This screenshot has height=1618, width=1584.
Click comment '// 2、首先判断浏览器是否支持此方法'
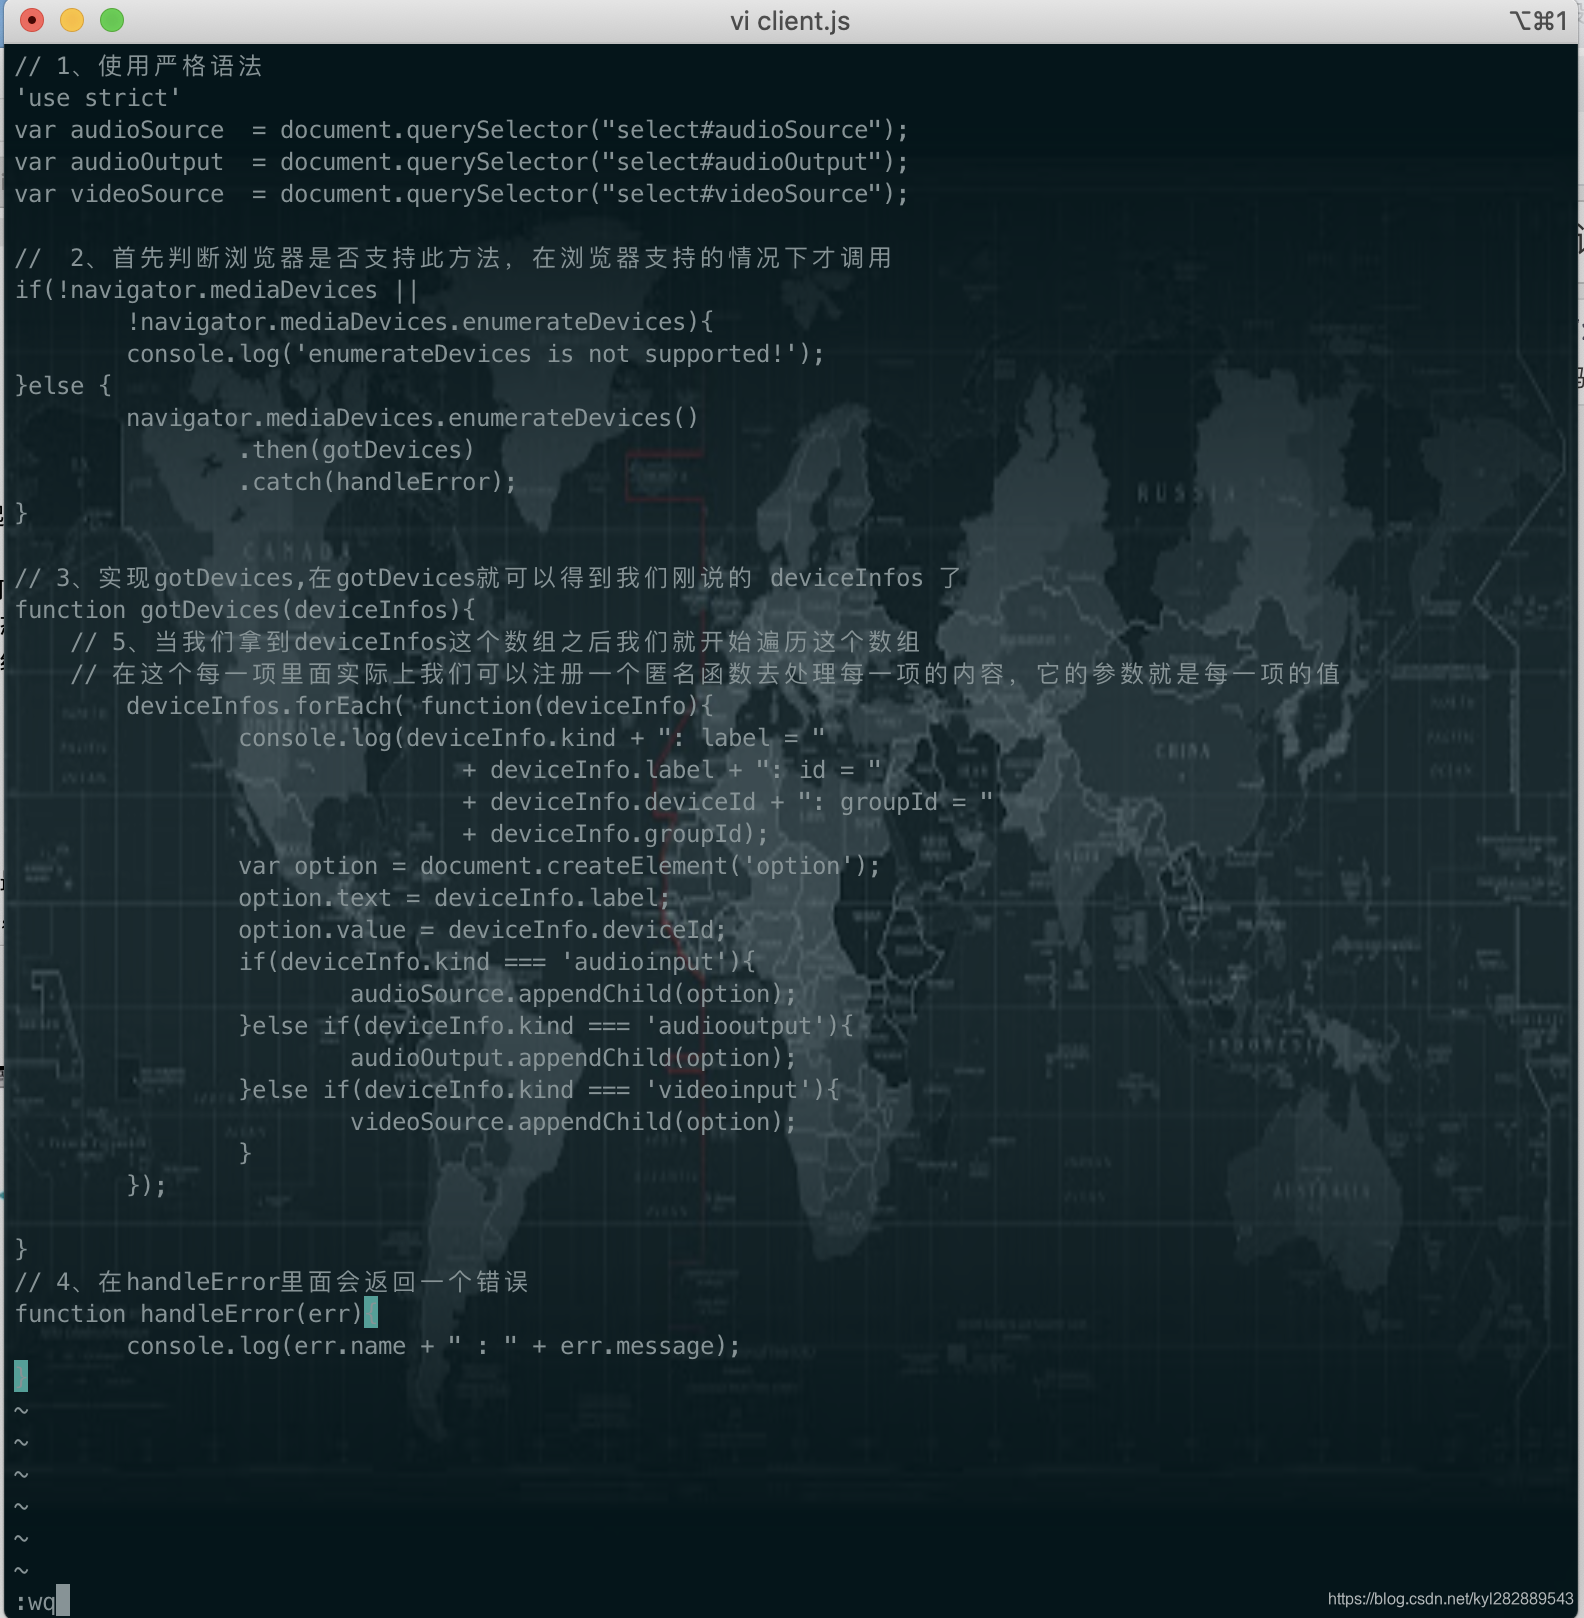(x=453, y=258)
